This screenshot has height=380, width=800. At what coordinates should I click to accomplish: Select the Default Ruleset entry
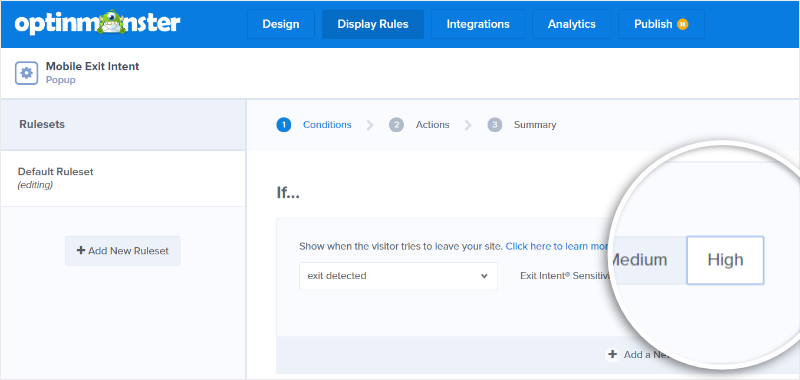point(123,179)
